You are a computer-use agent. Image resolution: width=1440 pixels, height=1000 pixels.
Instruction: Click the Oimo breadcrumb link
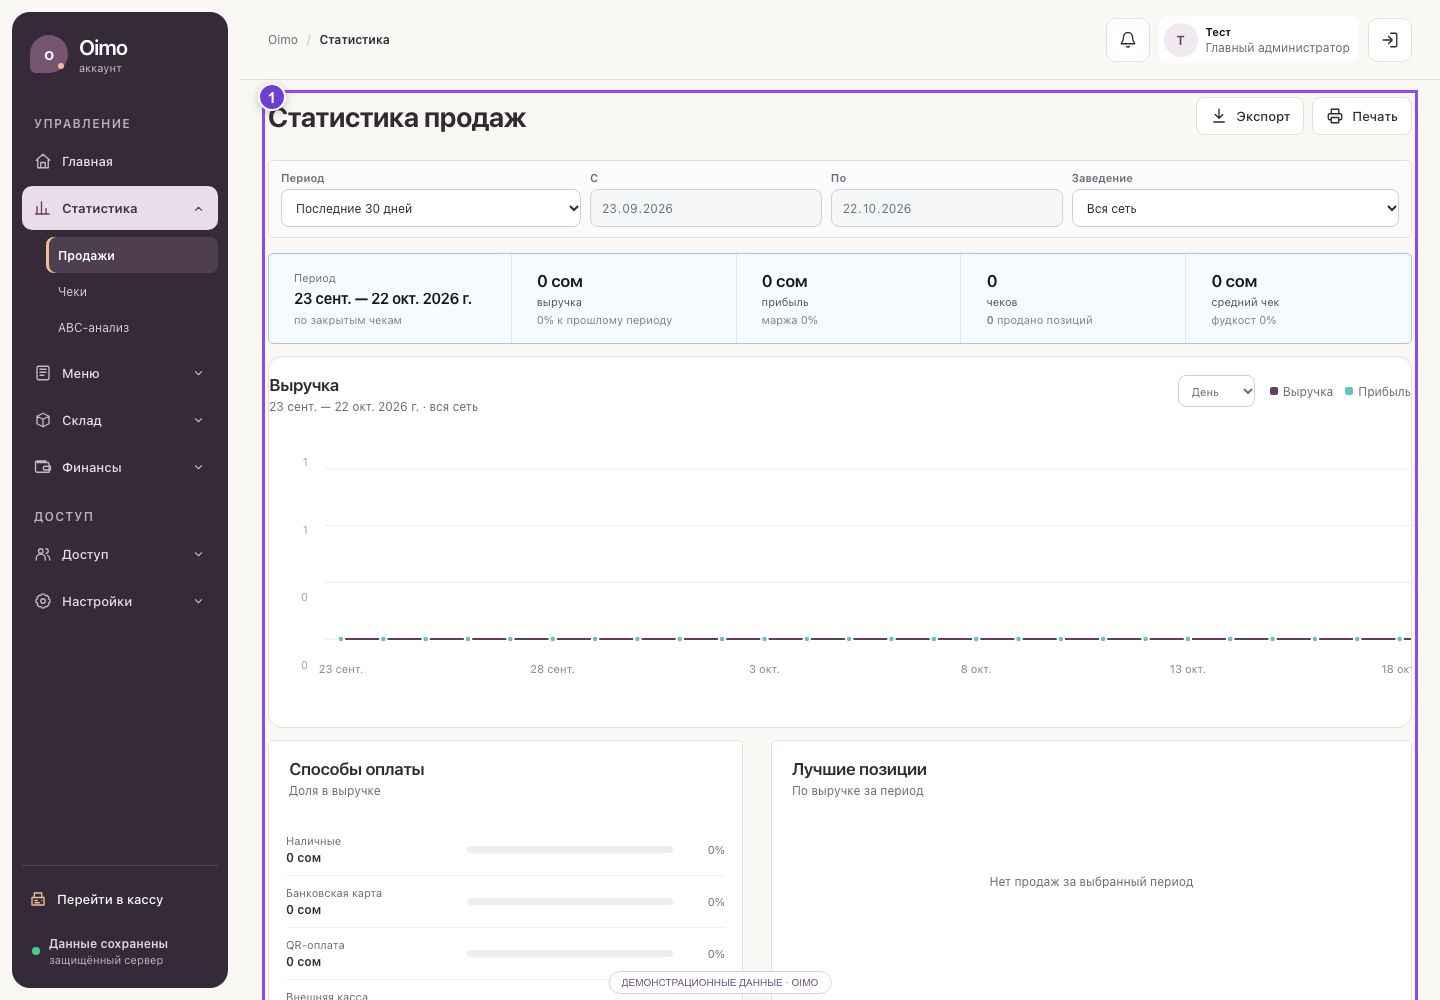283,40
